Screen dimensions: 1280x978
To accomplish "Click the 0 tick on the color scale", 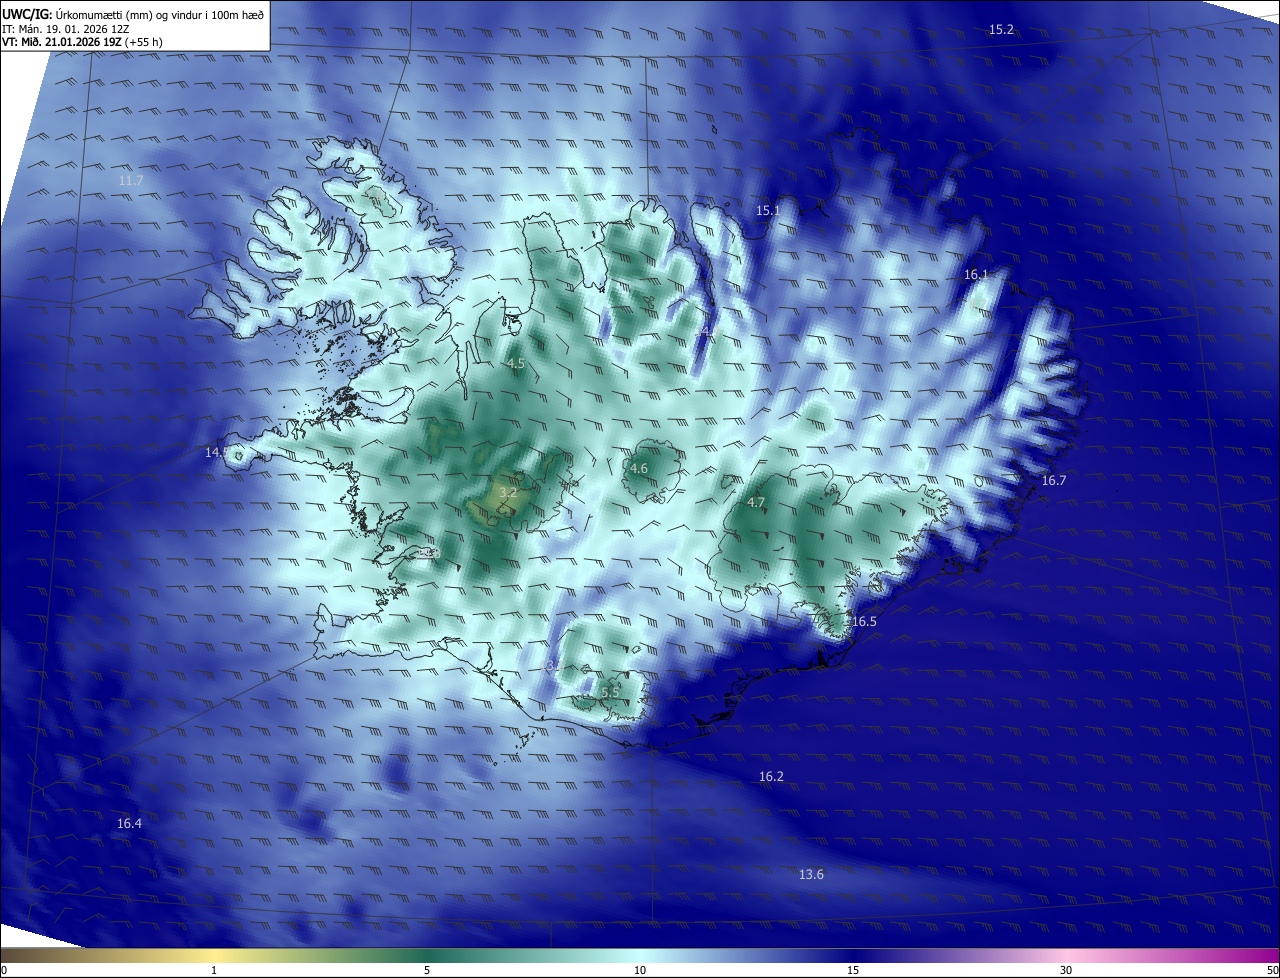I will pos(4,971).
